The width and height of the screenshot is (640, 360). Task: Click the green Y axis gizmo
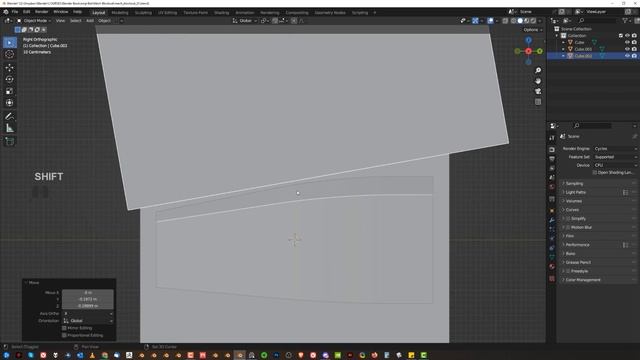click(x=540, y=51)
